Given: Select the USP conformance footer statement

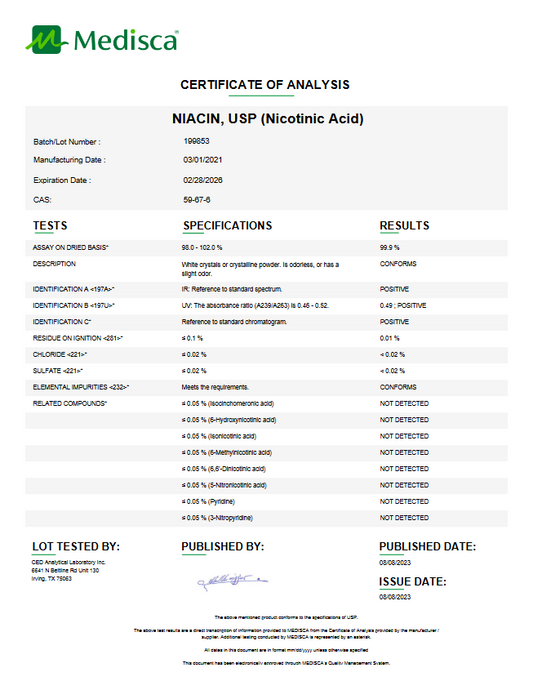Looking at the screenshot, I should tap(286, 617).
